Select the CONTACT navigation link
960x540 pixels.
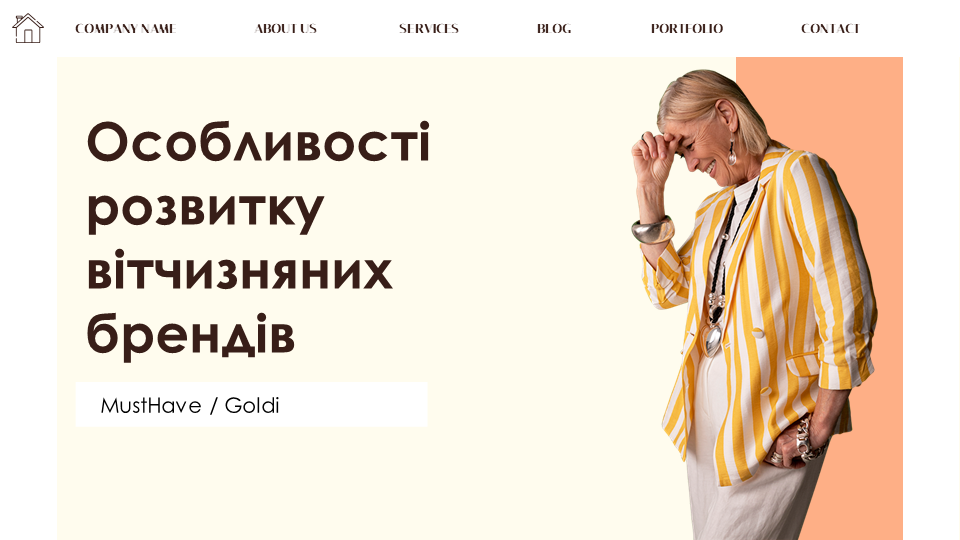coord(830,29)
